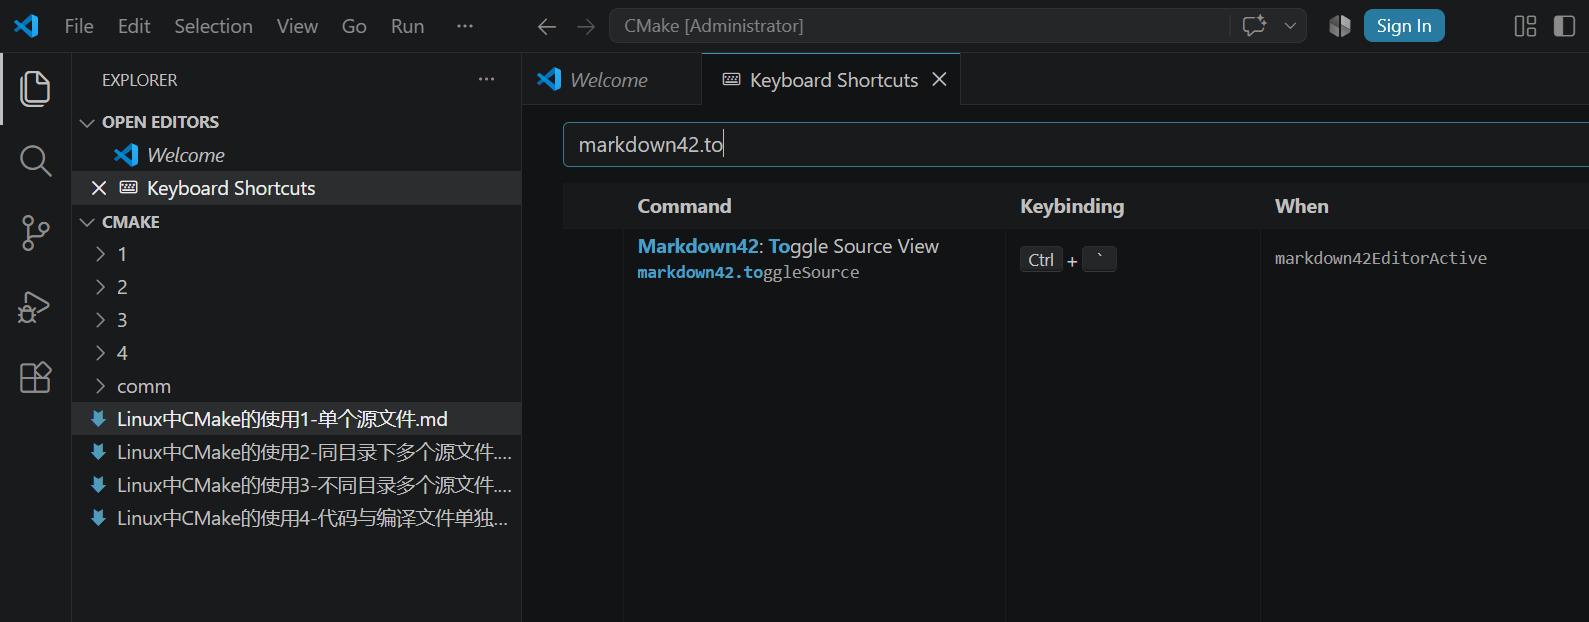Screen dimensions: 1589x622
Task: Open the Extensions view
Action: [x=35, y=377]
